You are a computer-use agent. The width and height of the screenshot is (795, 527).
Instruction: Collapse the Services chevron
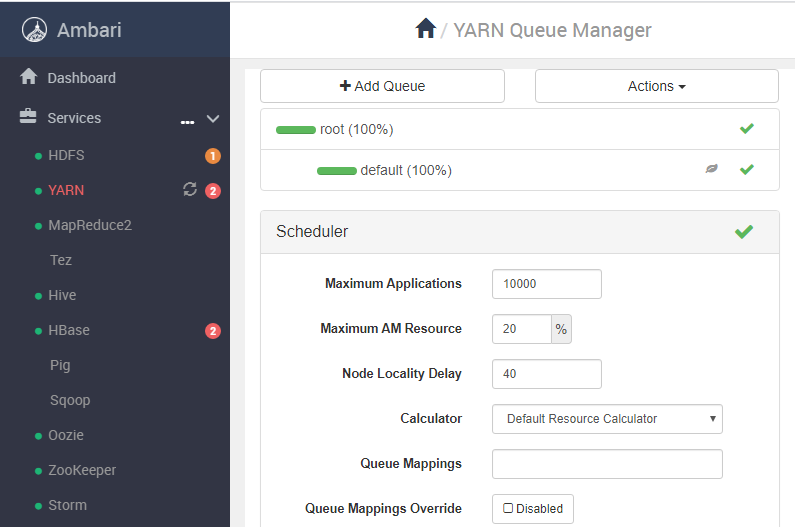(x=213, y=119)
